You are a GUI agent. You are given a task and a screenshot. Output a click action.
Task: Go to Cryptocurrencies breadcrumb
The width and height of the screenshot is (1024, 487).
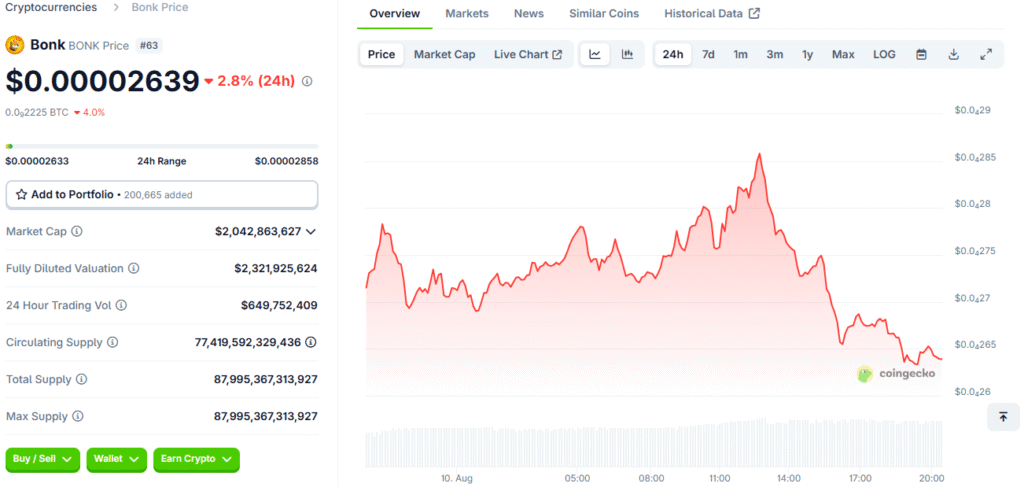coord(51,8)
